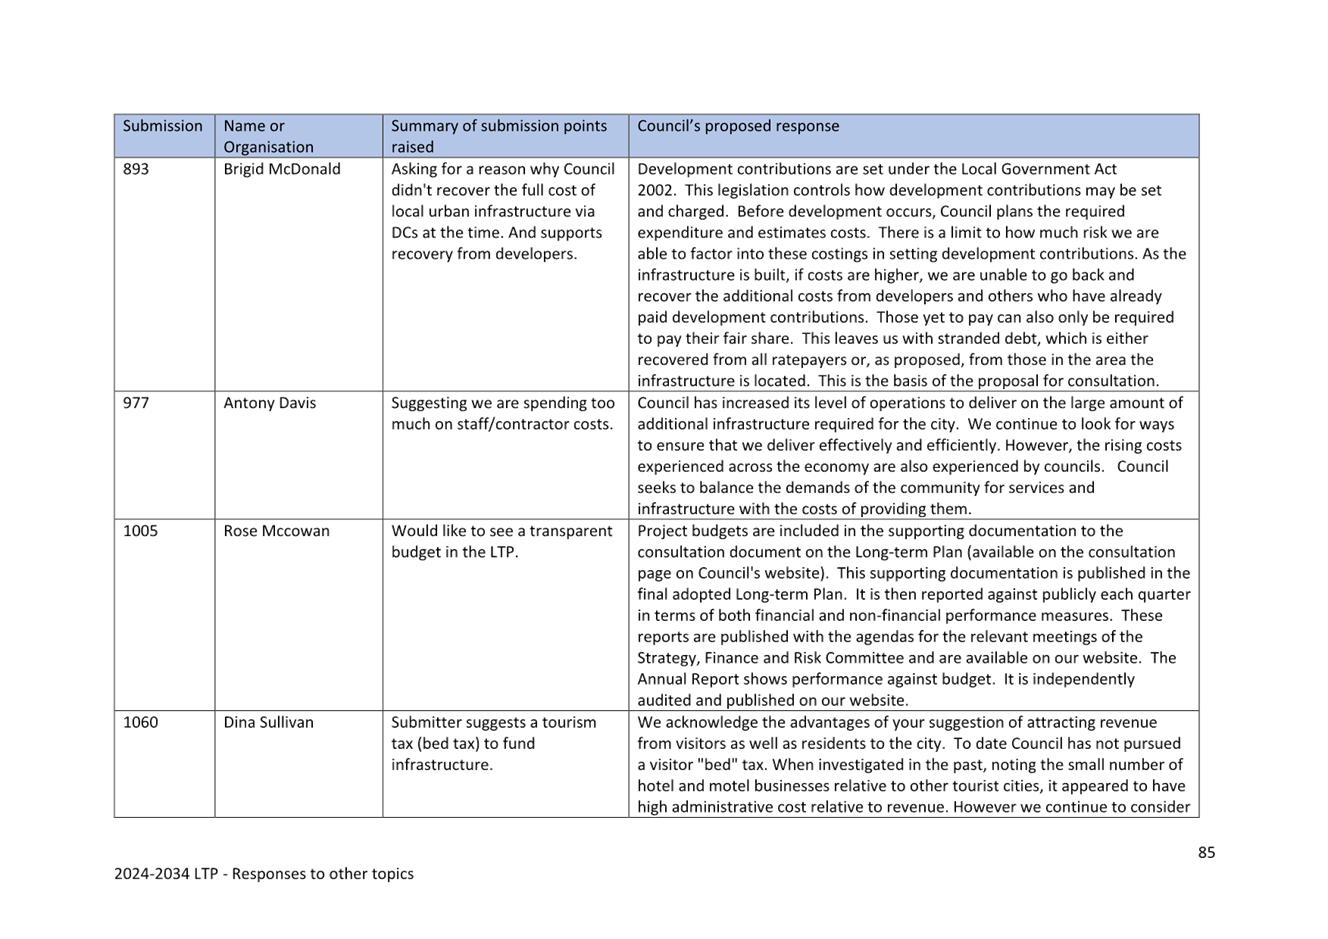Click the name Brigid McDonald
1328x939 pixels.
282,169
